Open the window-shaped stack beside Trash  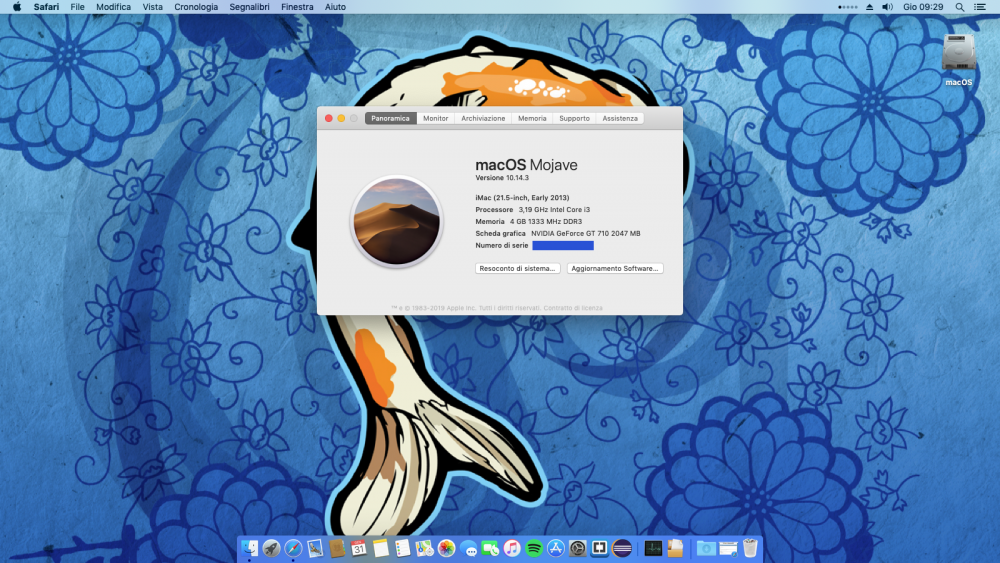[x=728, y=548]
